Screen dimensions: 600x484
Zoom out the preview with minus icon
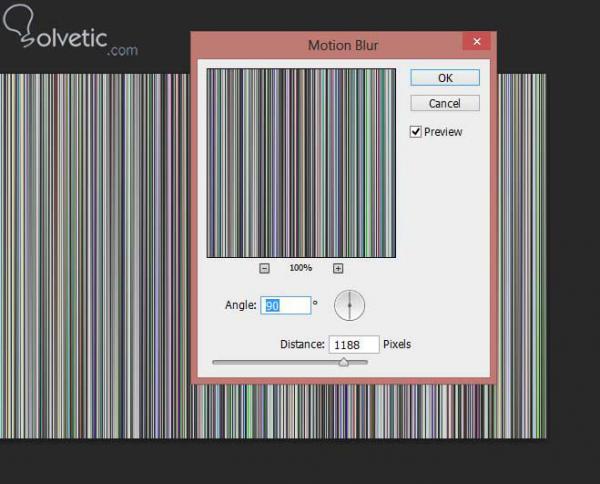tap(264, 268)
